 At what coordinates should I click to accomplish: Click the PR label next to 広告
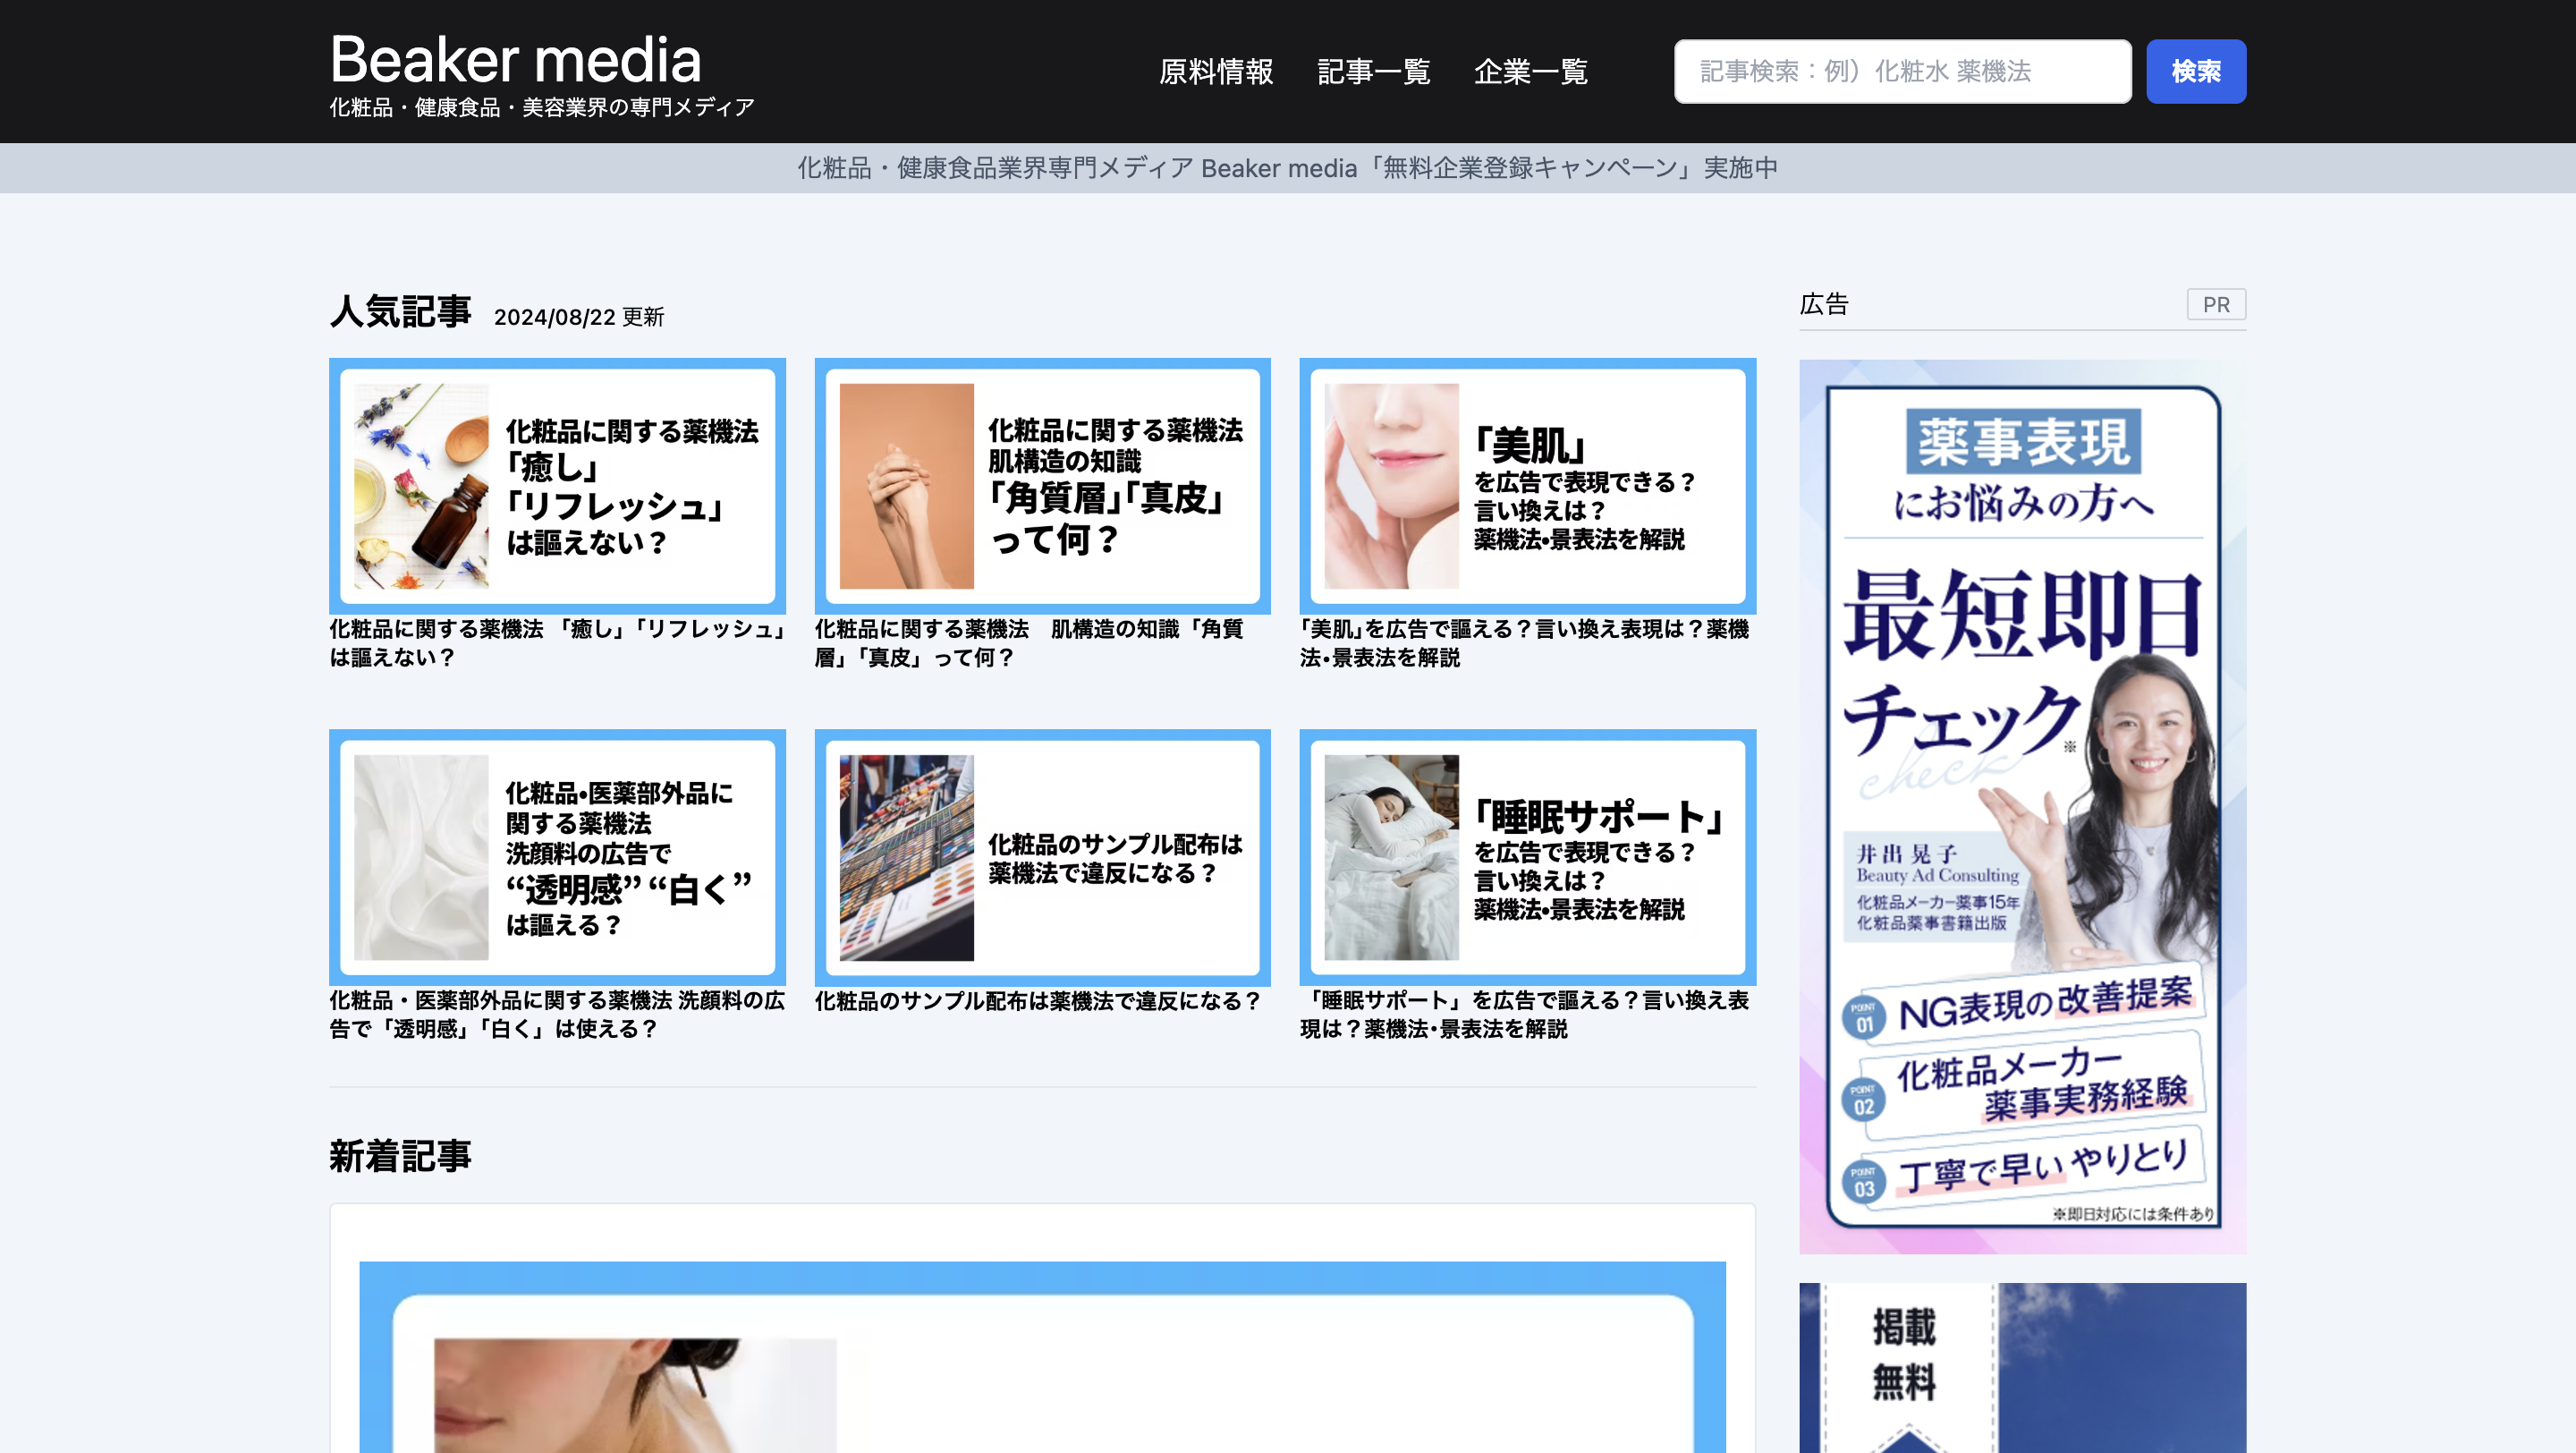2216,305
